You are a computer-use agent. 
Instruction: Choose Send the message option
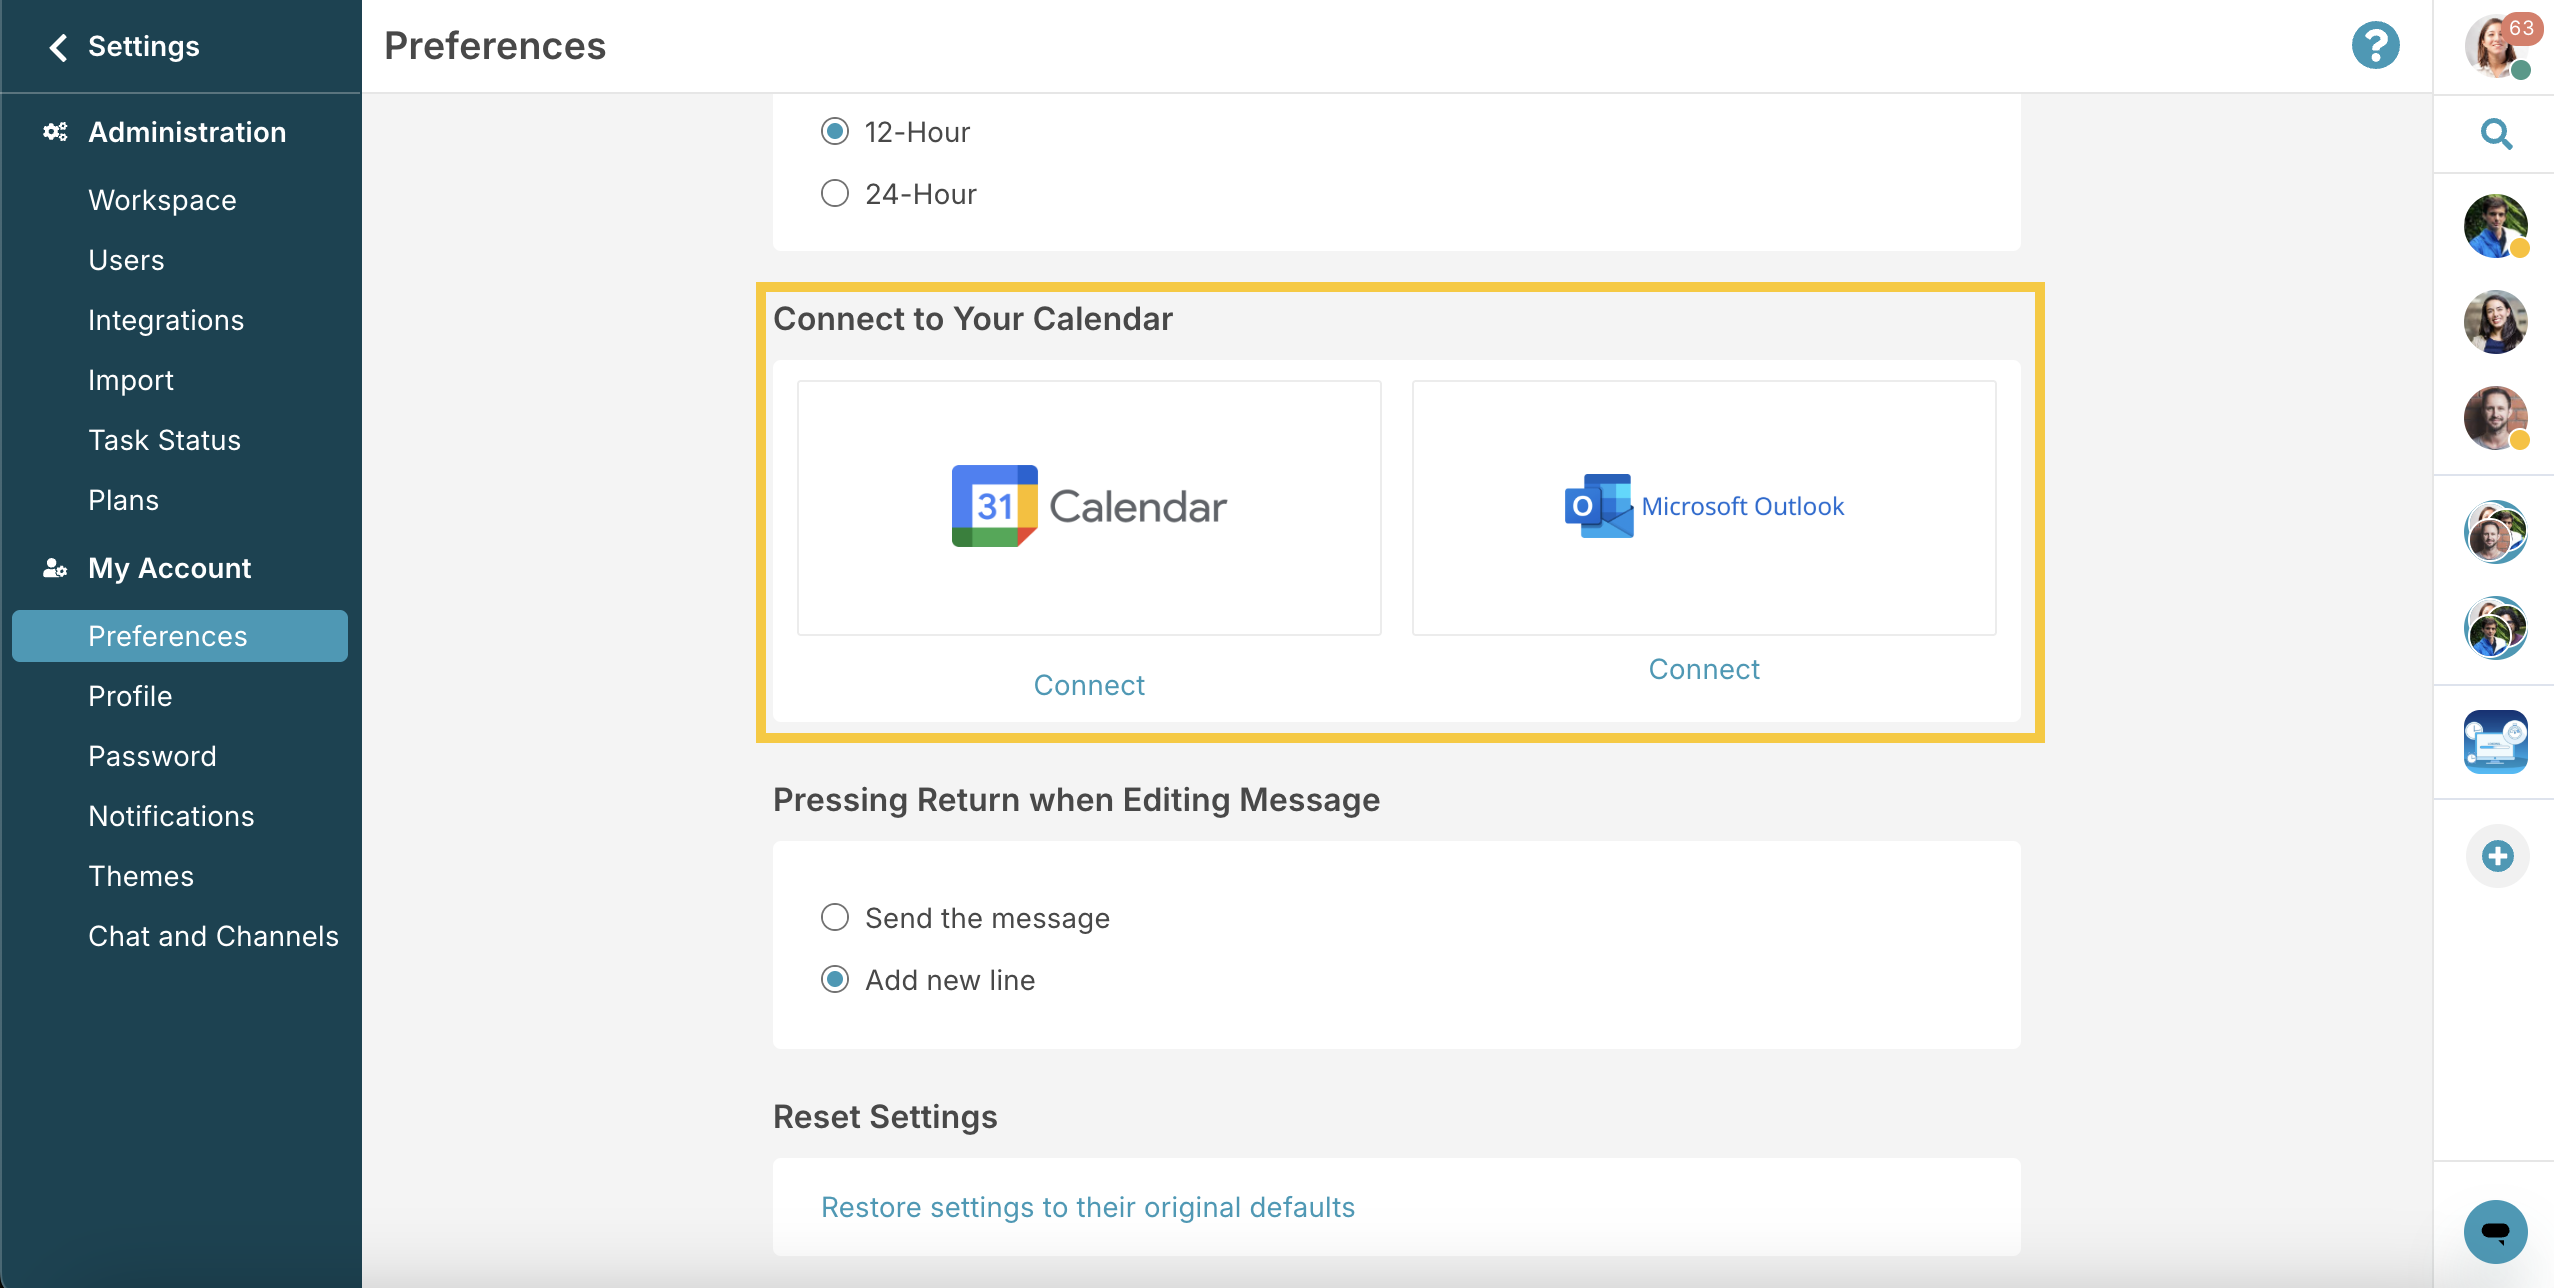coord(835,917)
